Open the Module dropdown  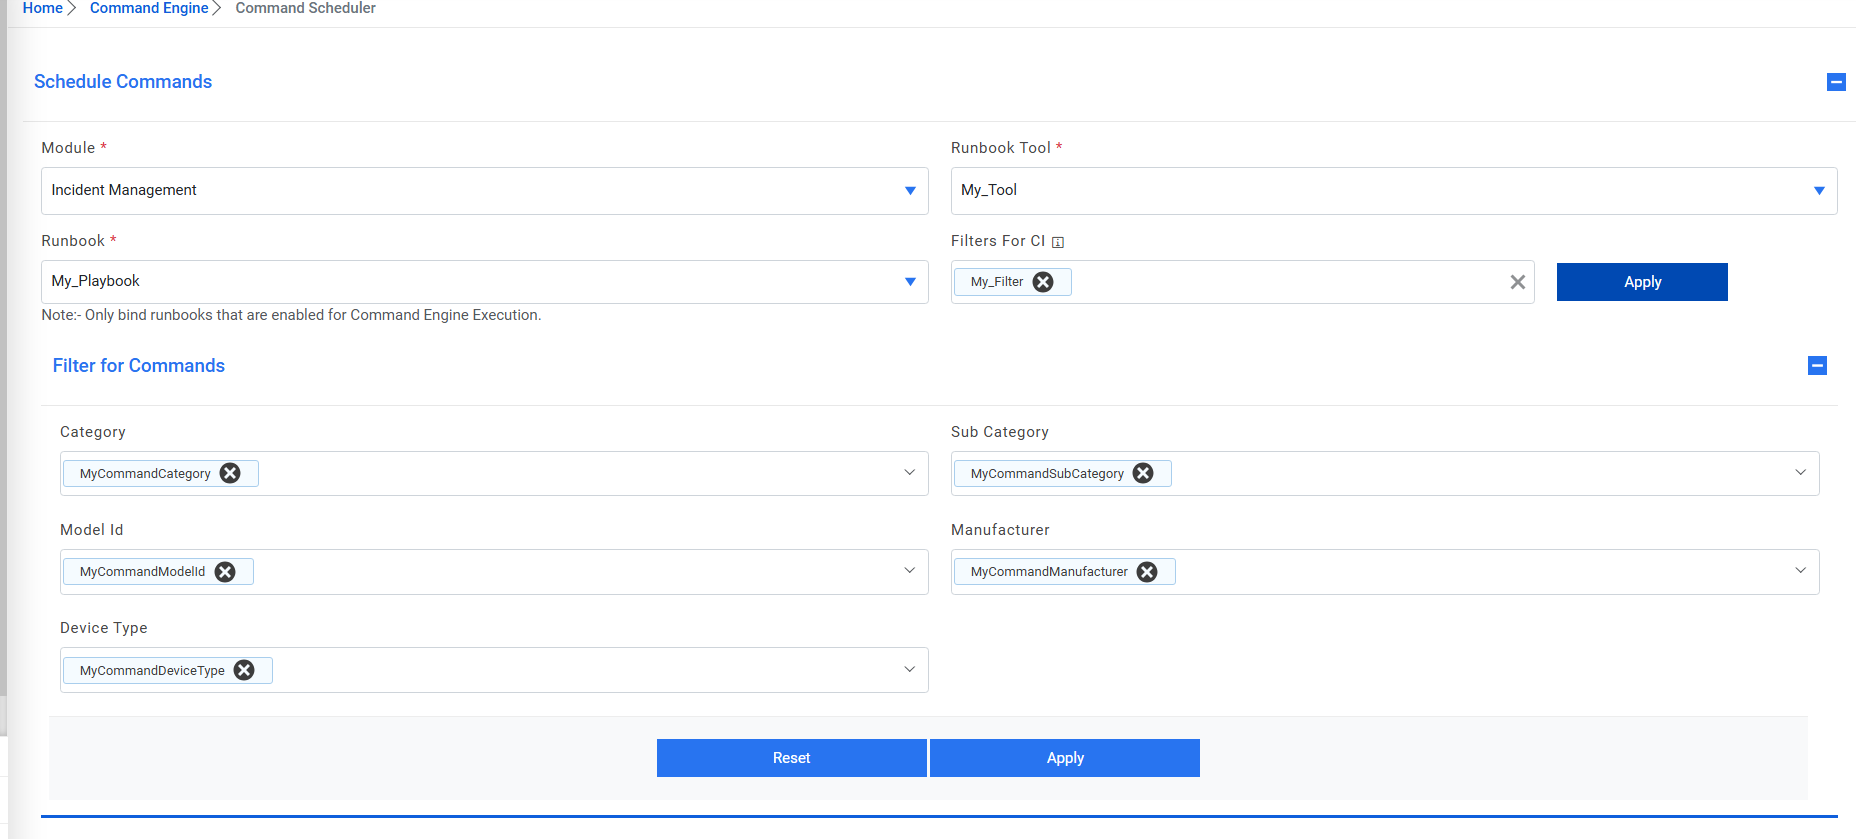pyautogui.click(x=910, y=191)
